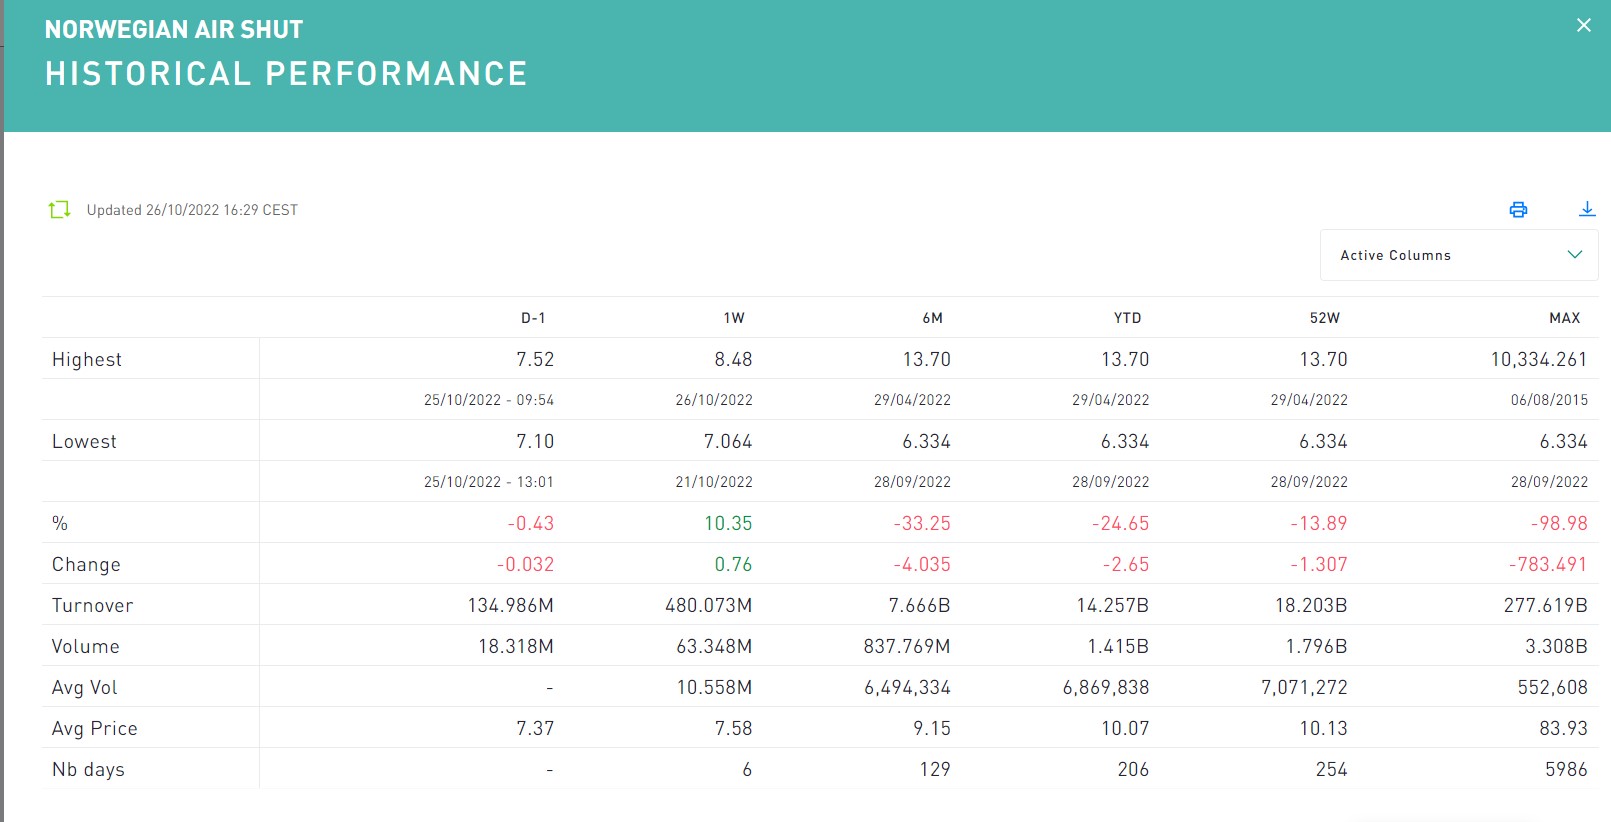The width and height of the screenshot is (1611, 822).
Task: Choose the MAX column header
Action: 1564,318
